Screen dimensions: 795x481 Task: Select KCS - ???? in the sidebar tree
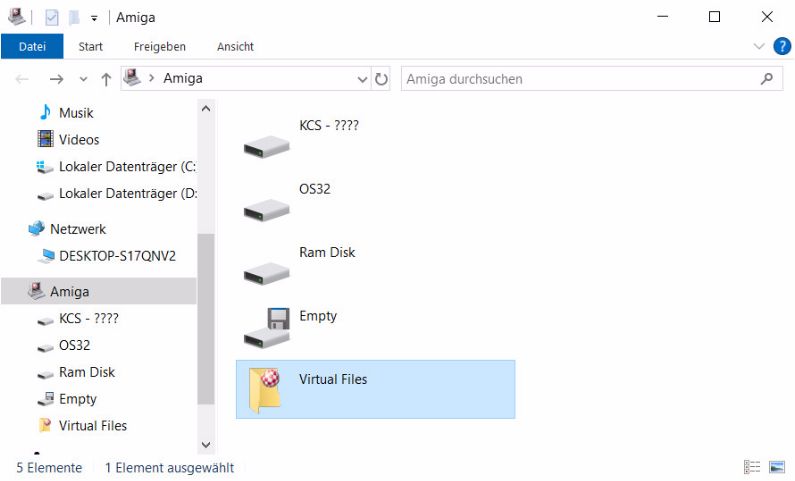tap(89, 318)
